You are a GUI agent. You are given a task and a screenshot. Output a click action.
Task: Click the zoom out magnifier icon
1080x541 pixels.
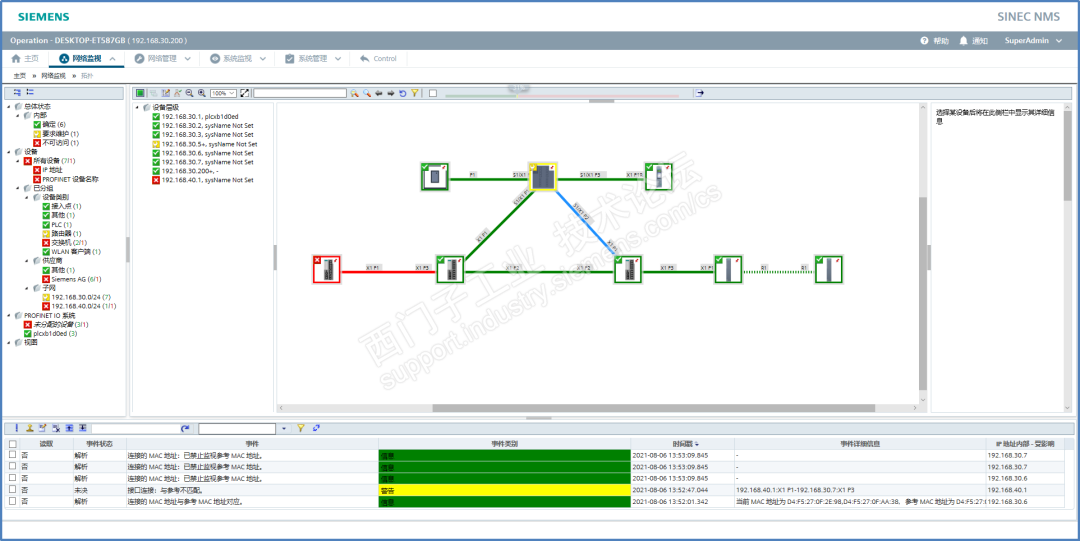[x=189, y=93]
